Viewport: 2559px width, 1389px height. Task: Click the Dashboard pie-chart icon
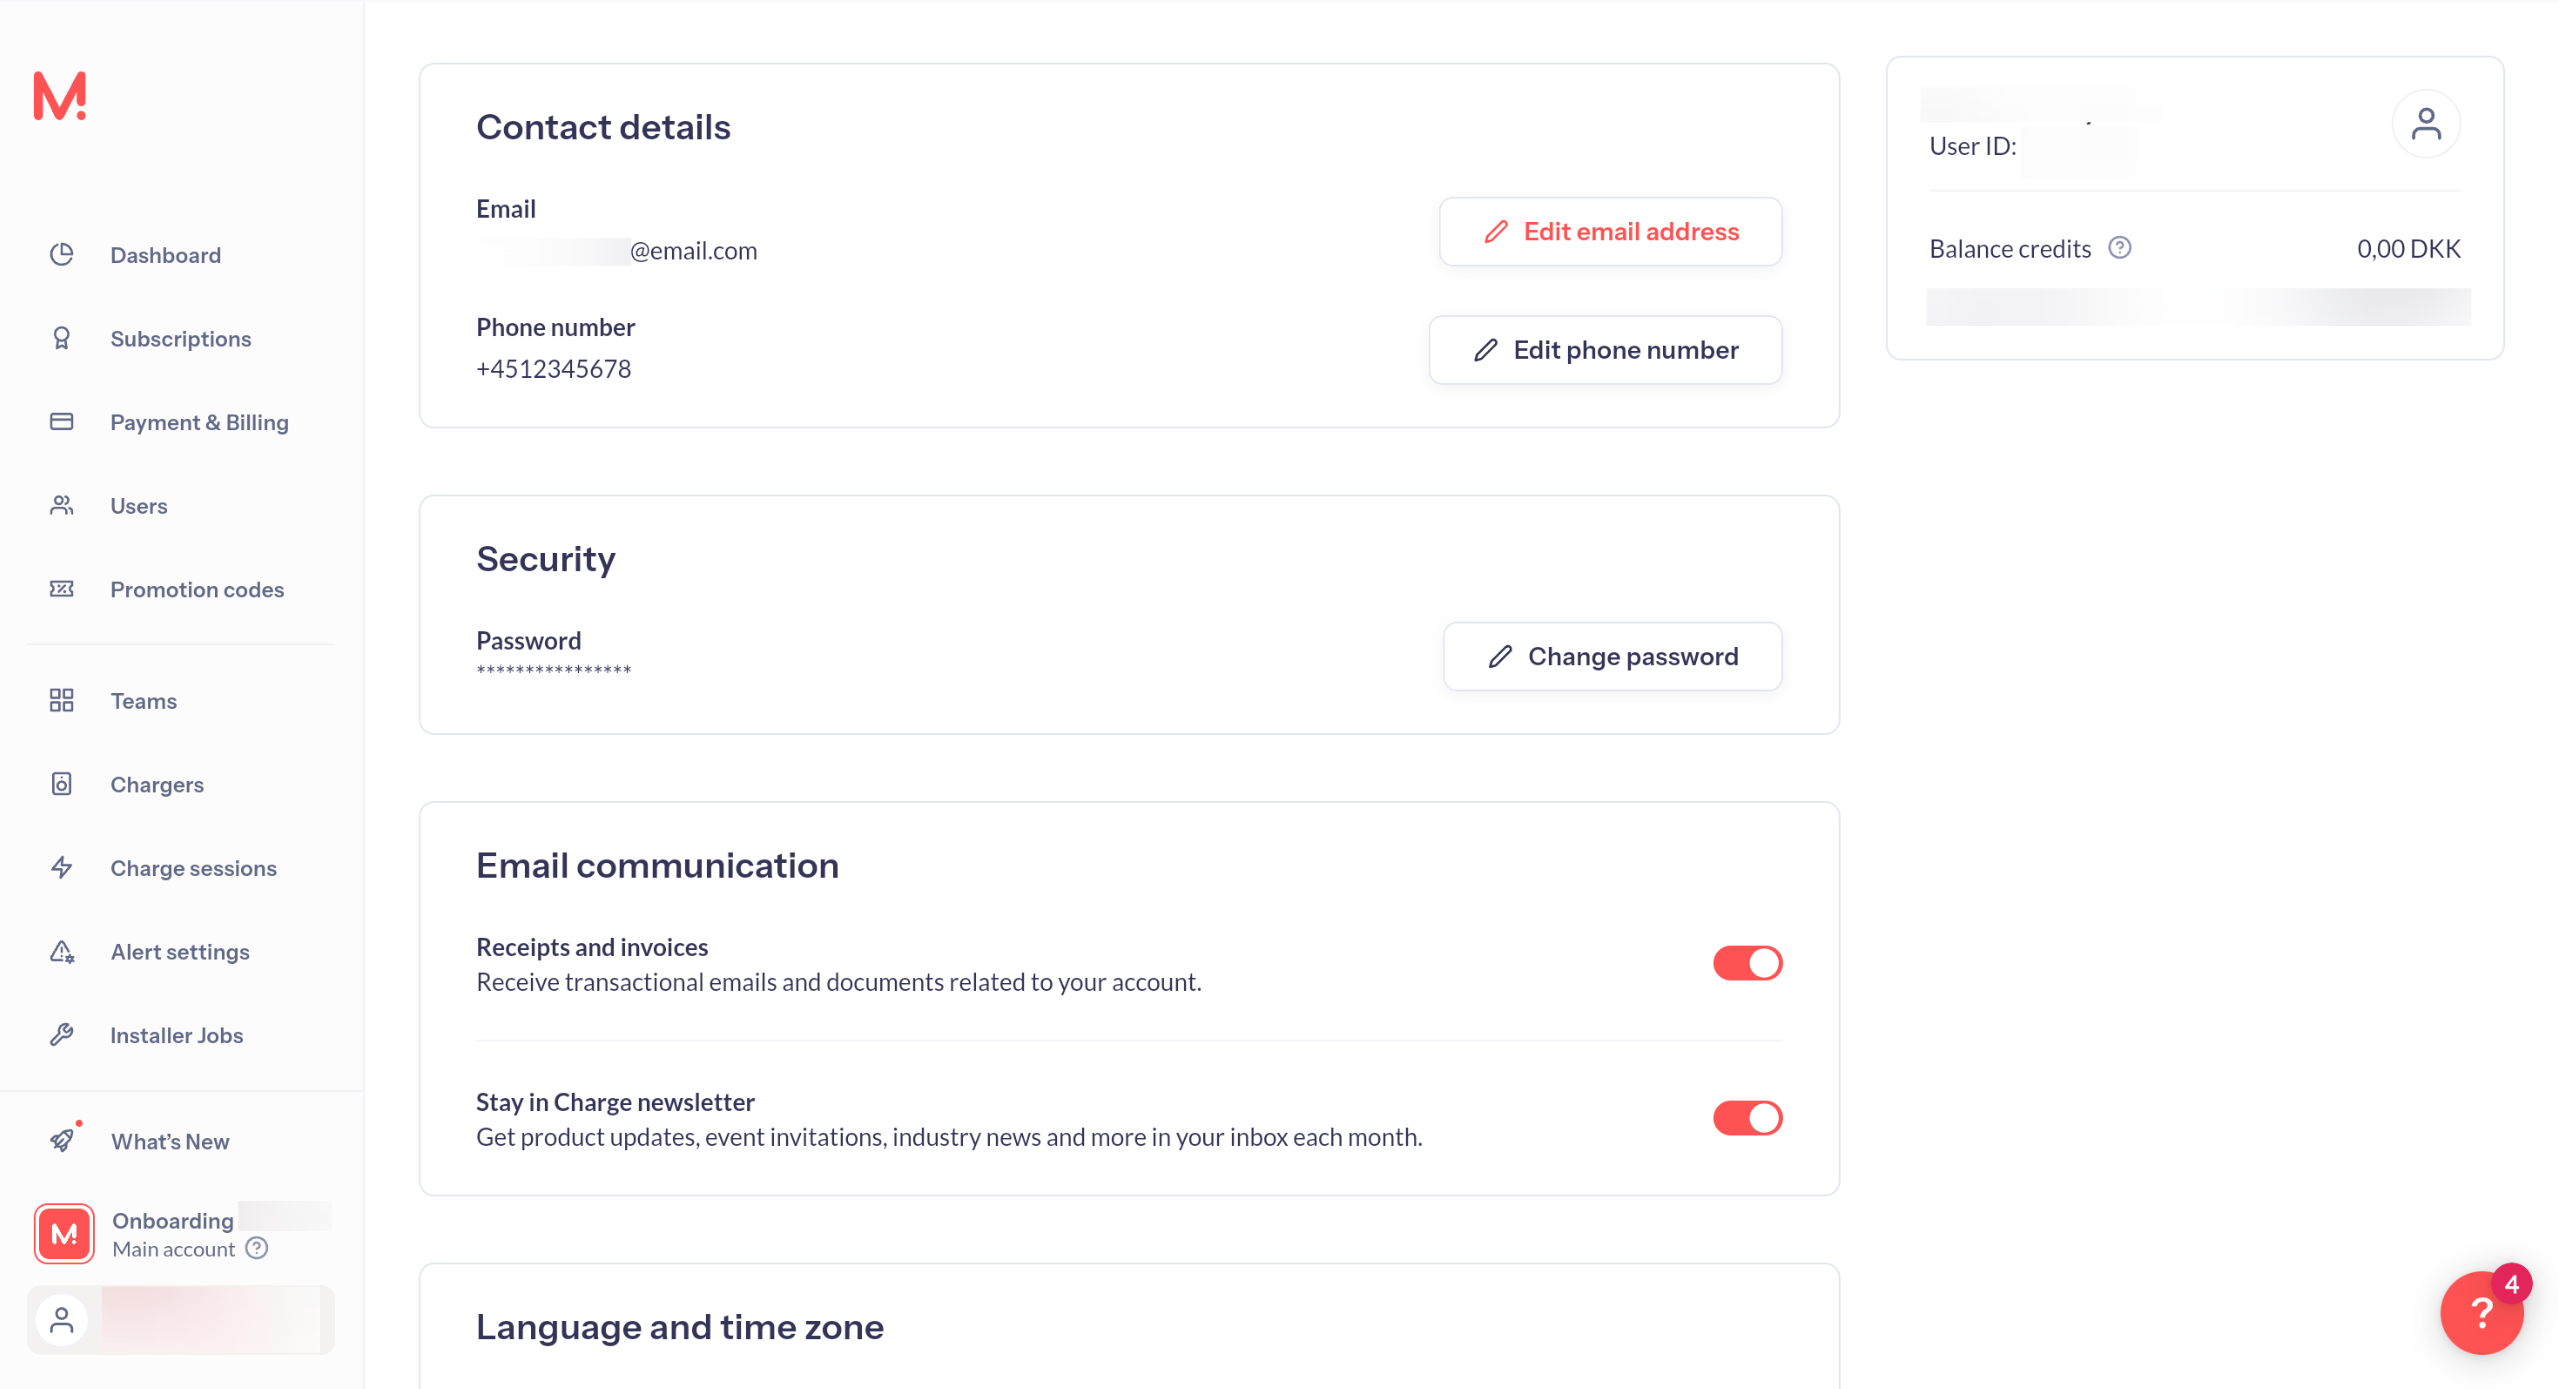(x=62, y=255)
